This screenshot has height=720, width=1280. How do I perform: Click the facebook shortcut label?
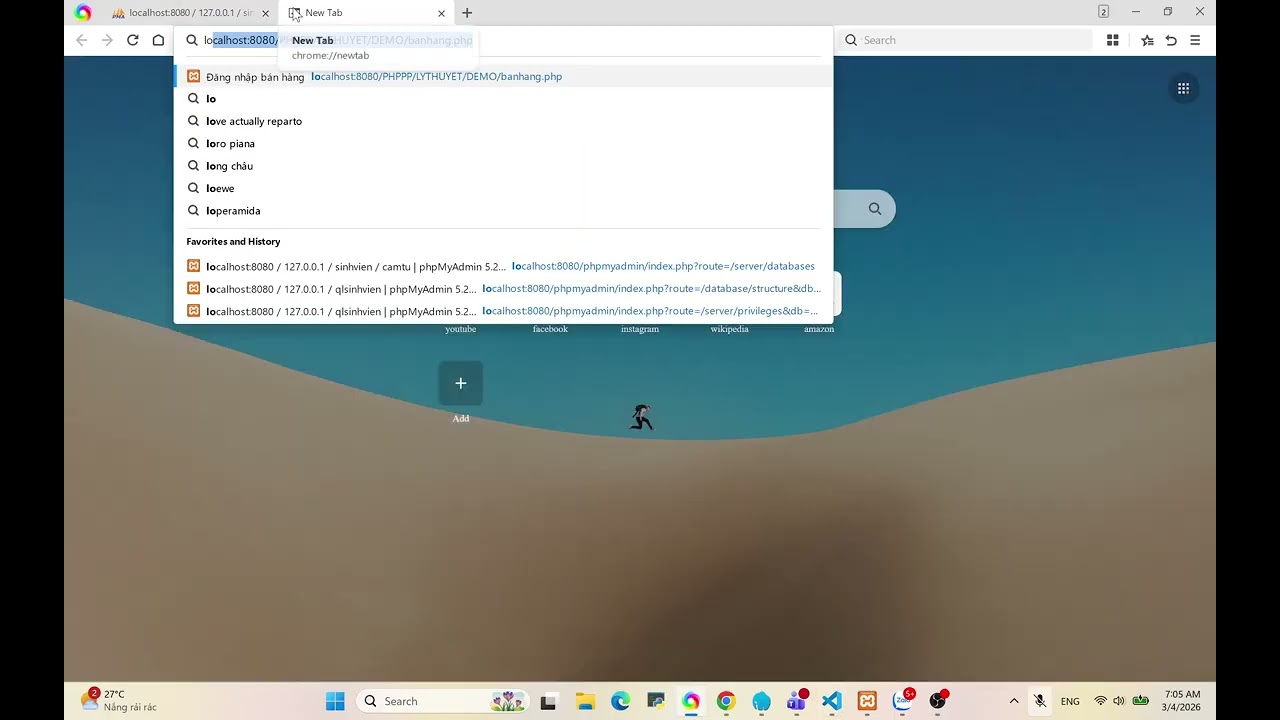coord(550,329)
